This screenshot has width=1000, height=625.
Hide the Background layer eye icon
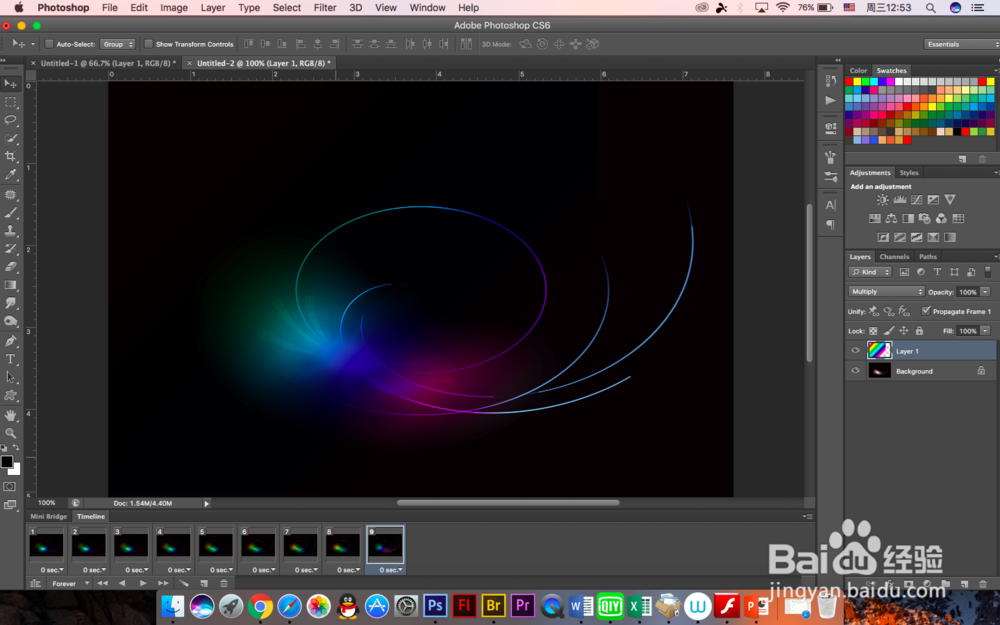[x=855, y=371]
